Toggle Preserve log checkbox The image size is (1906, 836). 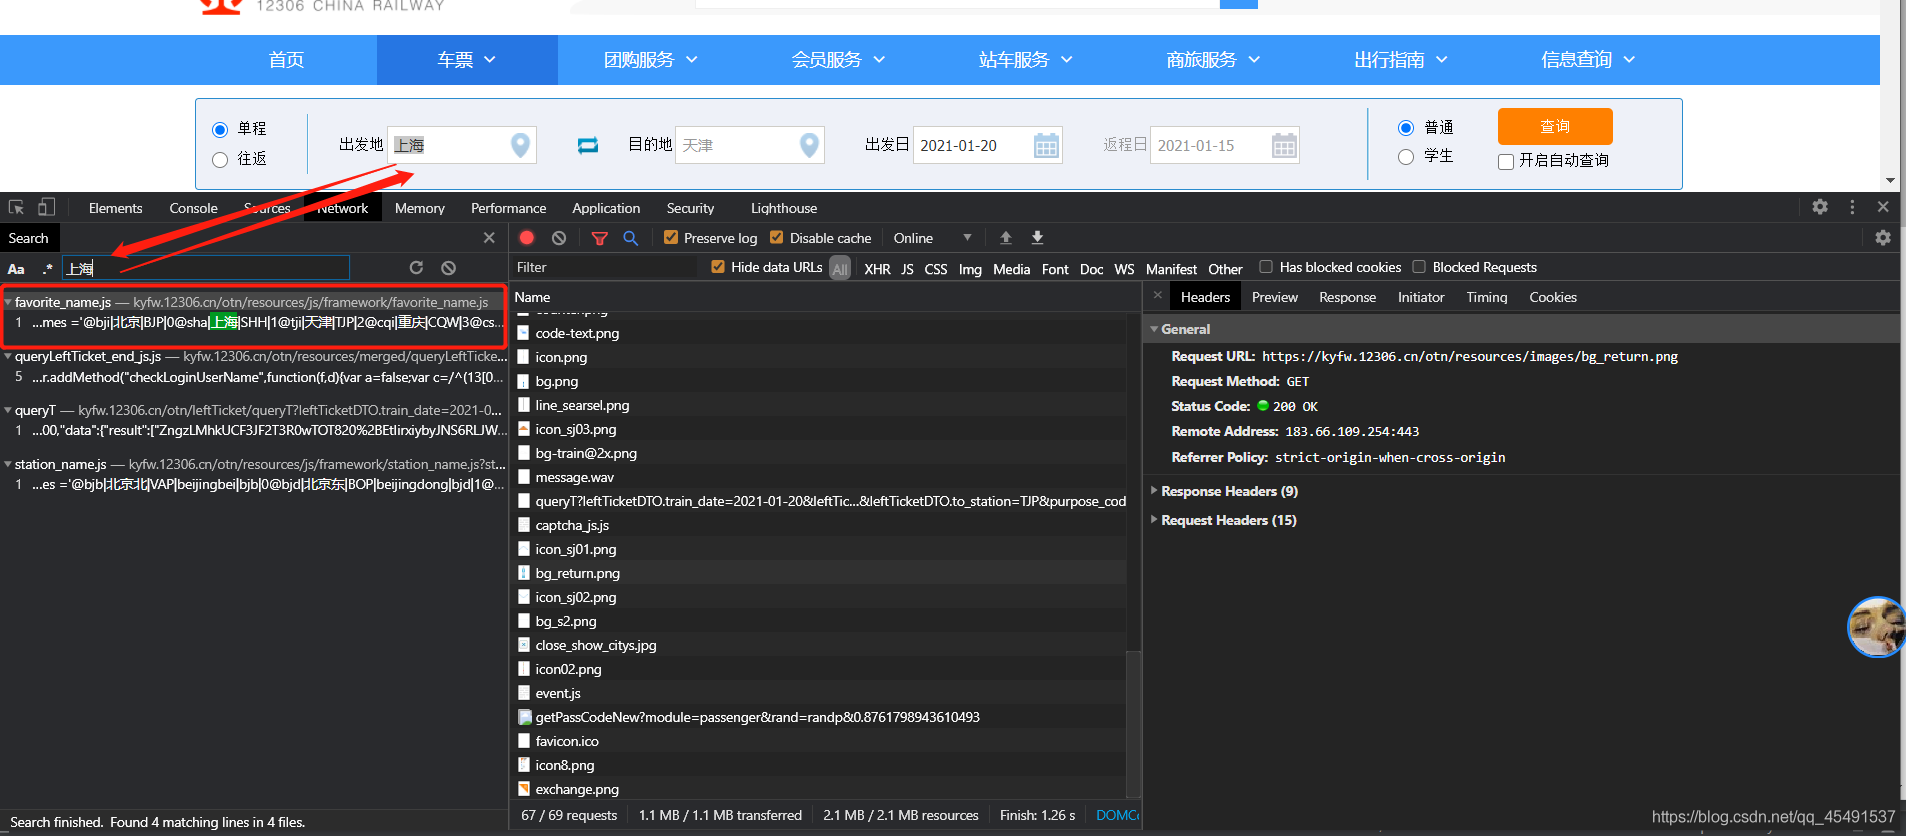[671, 238]
